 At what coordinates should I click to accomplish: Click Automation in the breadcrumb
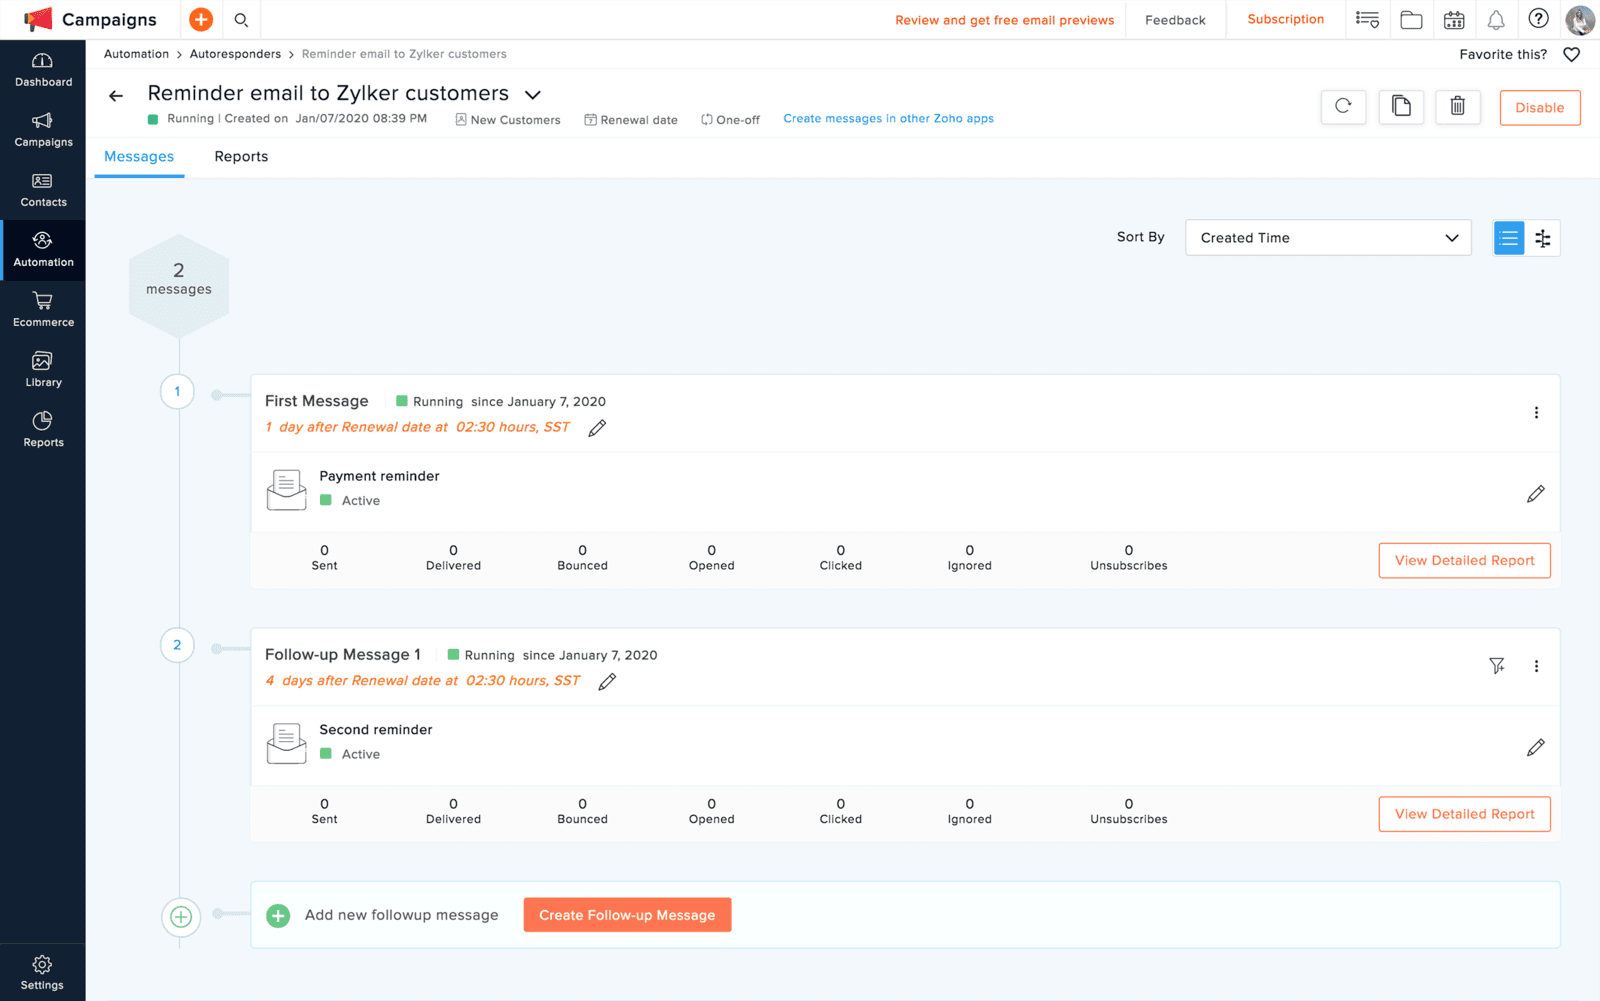(136, 54)
